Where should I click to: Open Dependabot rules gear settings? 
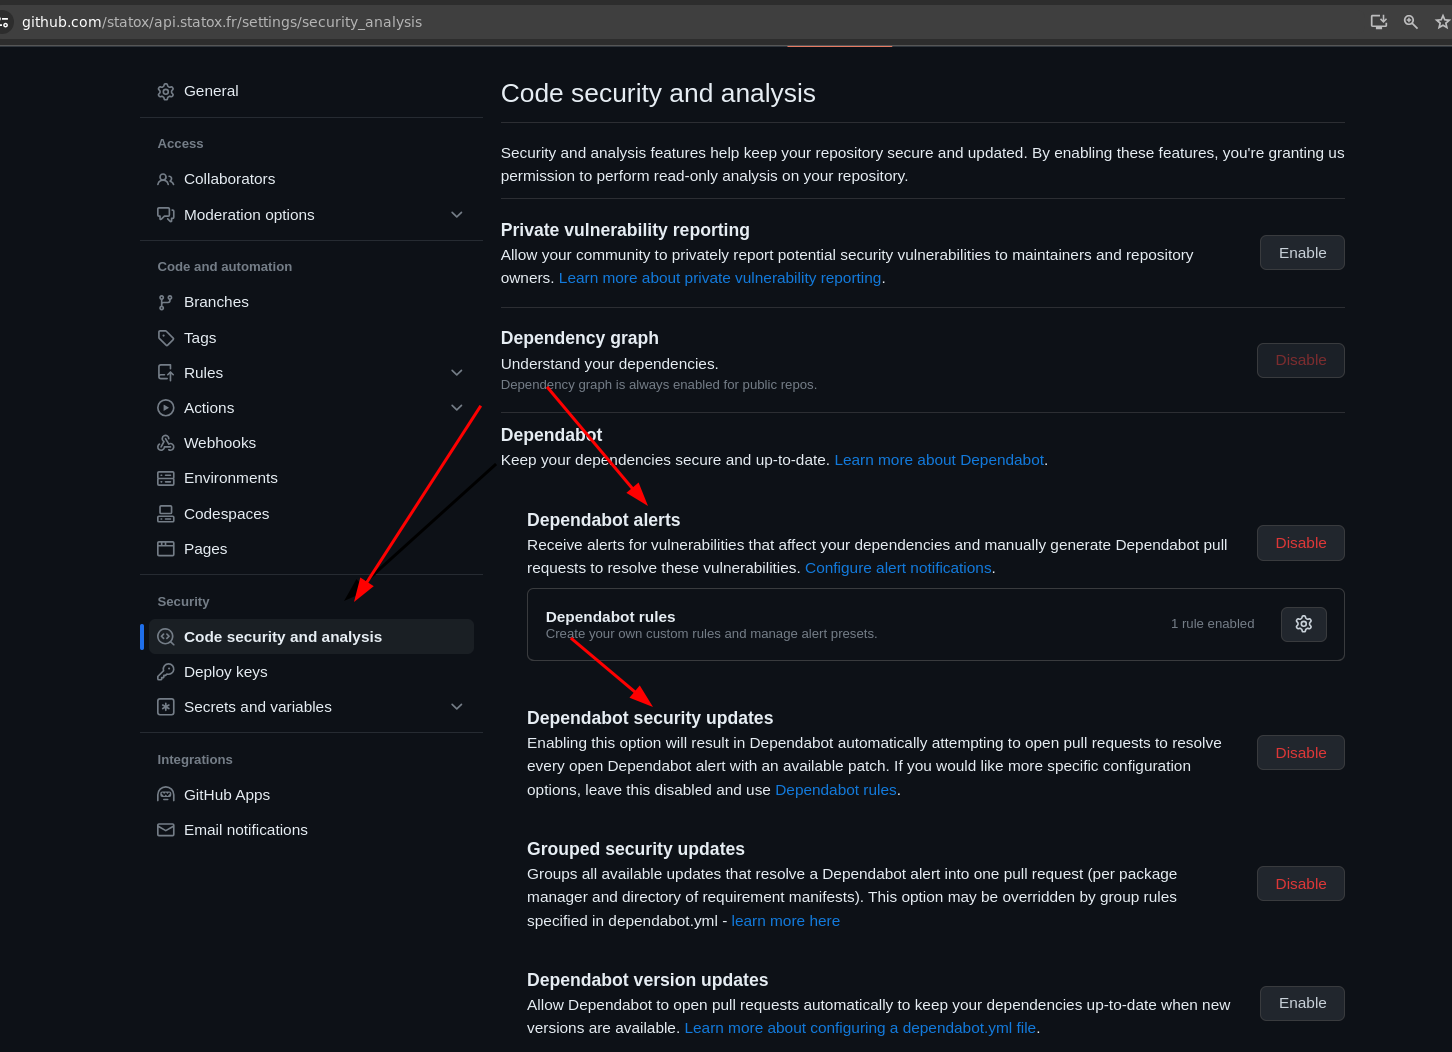click(1304, 624)
